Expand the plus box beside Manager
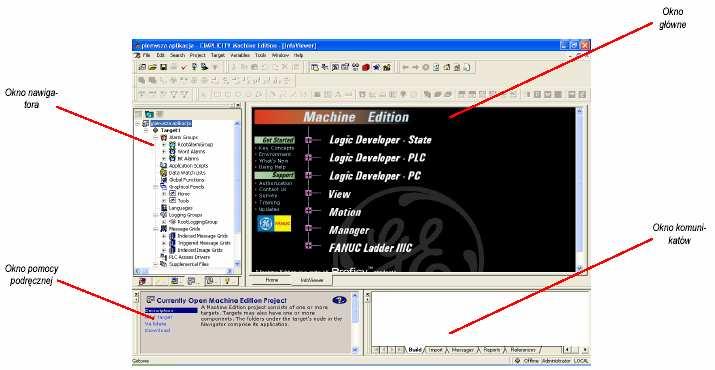 (x=309, y=228)
